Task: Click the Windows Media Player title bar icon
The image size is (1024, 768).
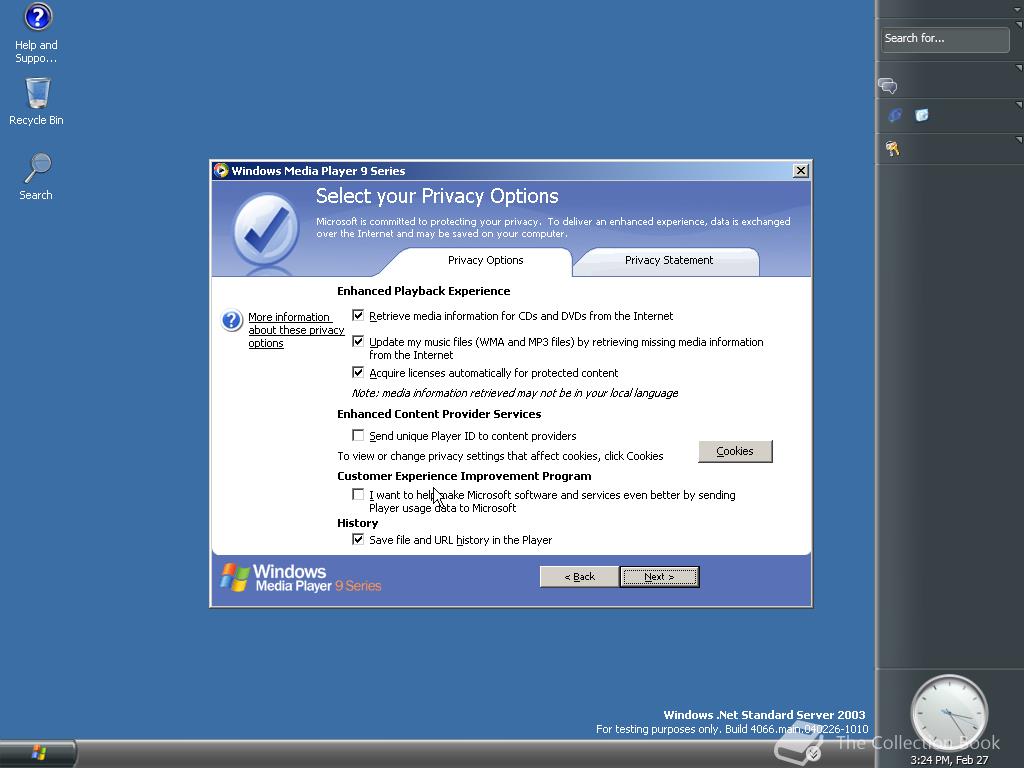Action: coord(221,170)
